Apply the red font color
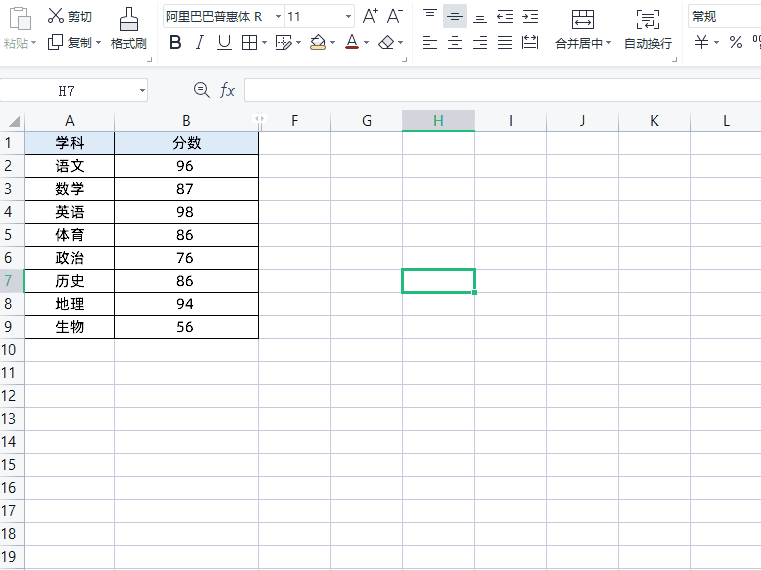This screenshot has width=761, height=570. pos(352,42)
